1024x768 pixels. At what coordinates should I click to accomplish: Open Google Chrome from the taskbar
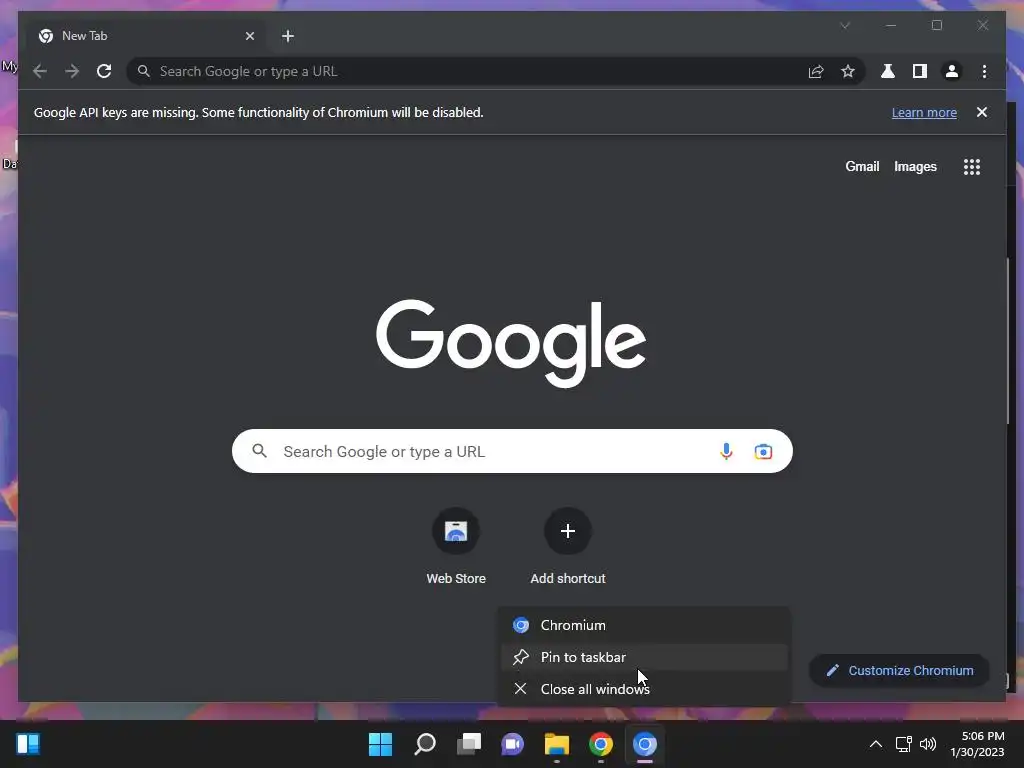(601, 744)
